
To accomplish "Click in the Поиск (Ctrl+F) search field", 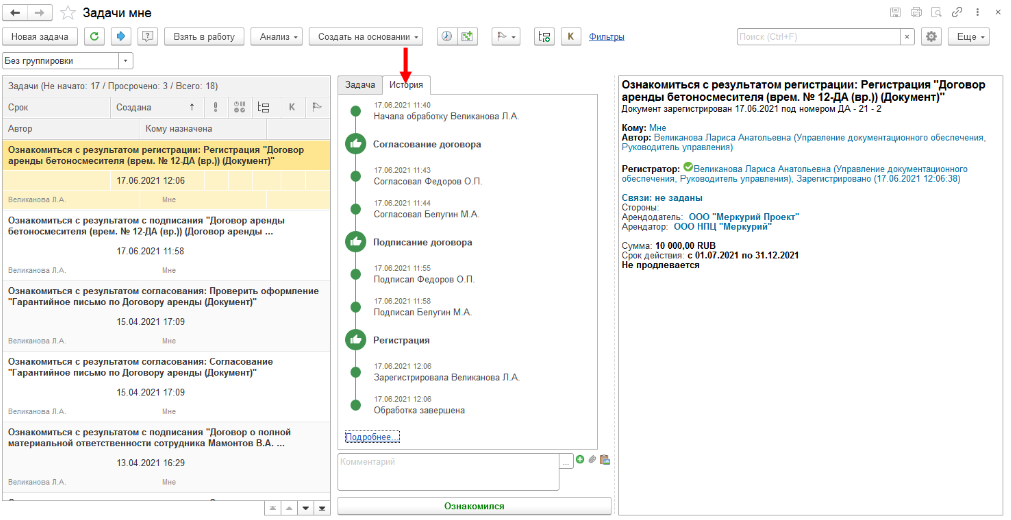I will click(x=819, y=37).
